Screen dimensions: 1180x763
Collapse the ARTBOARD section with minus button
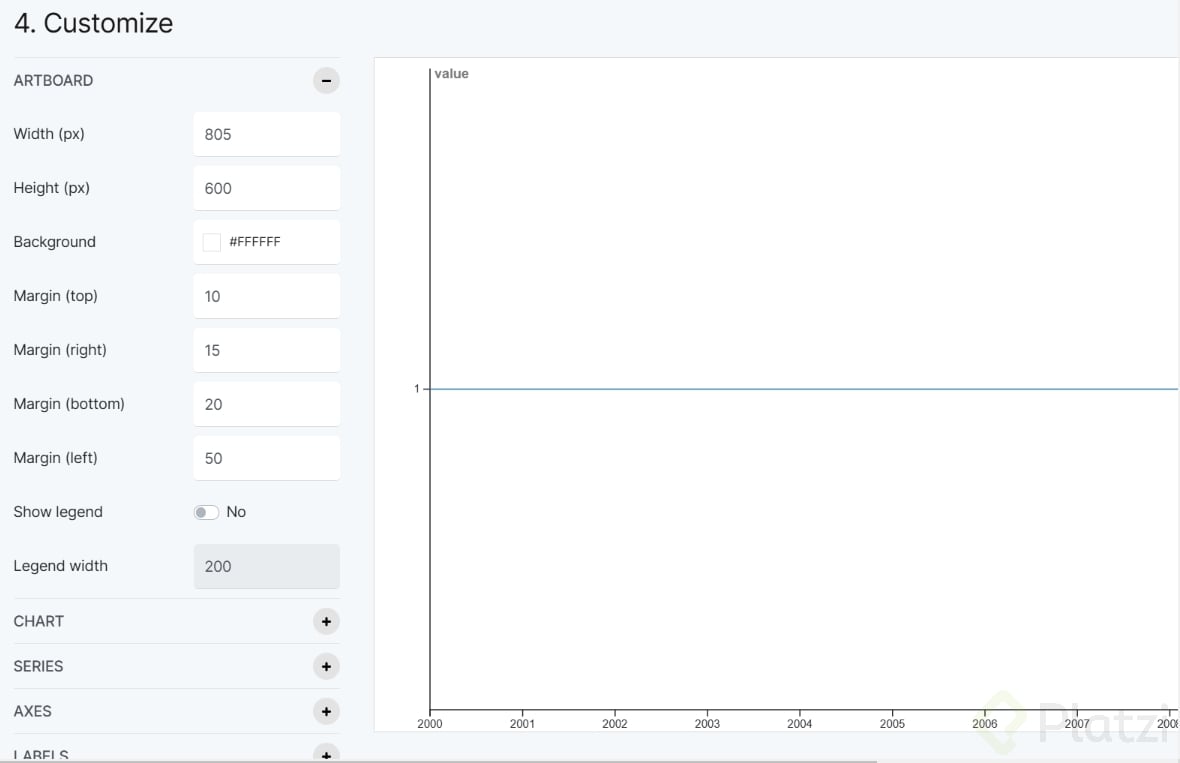[326, 81]
